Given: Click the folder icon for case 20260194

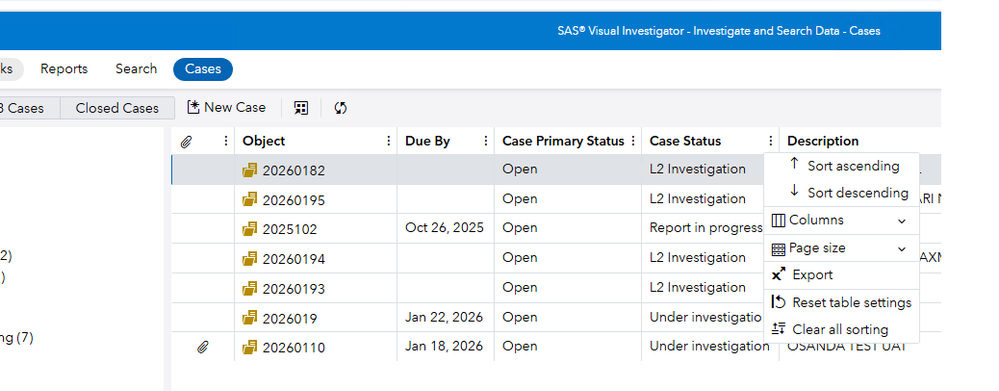Looking at the screenshot, I should pyautogui.click(x=250, y=259).
